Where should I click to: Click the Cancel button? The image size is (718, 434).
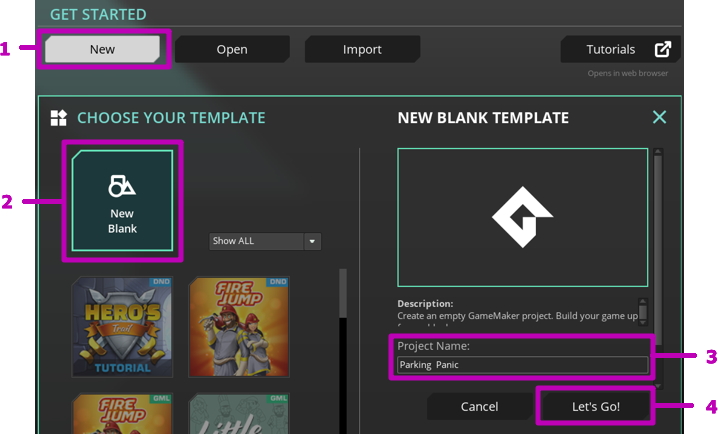(x=479, y=407)
